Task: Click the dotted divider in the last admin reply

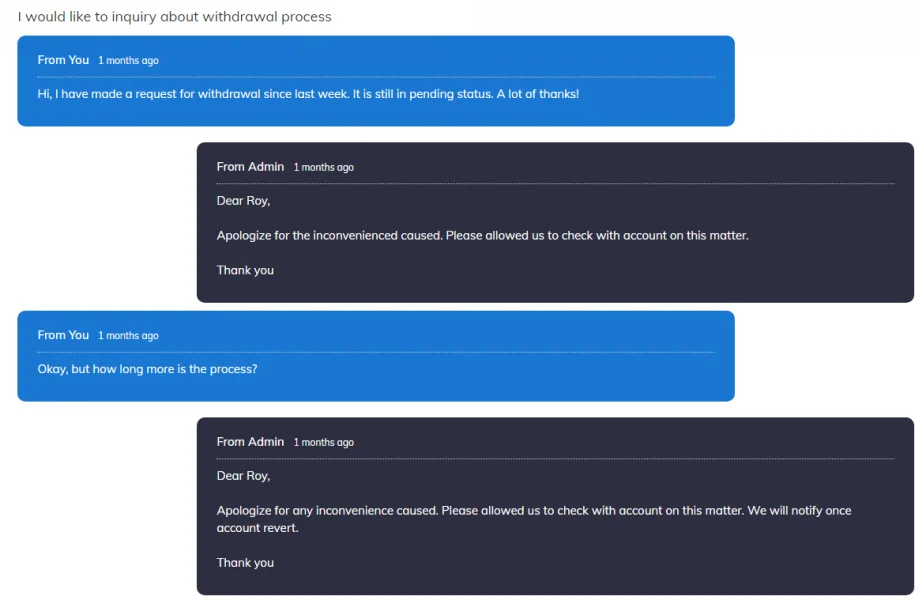Action: (555, 459)
